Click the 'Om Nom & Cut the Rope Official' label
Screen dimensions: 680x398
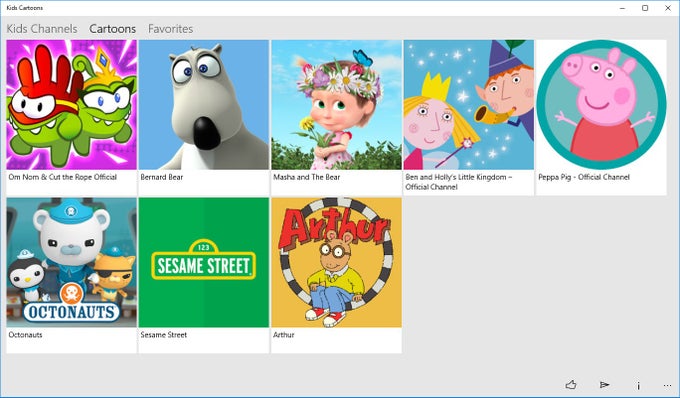[62, 177]
